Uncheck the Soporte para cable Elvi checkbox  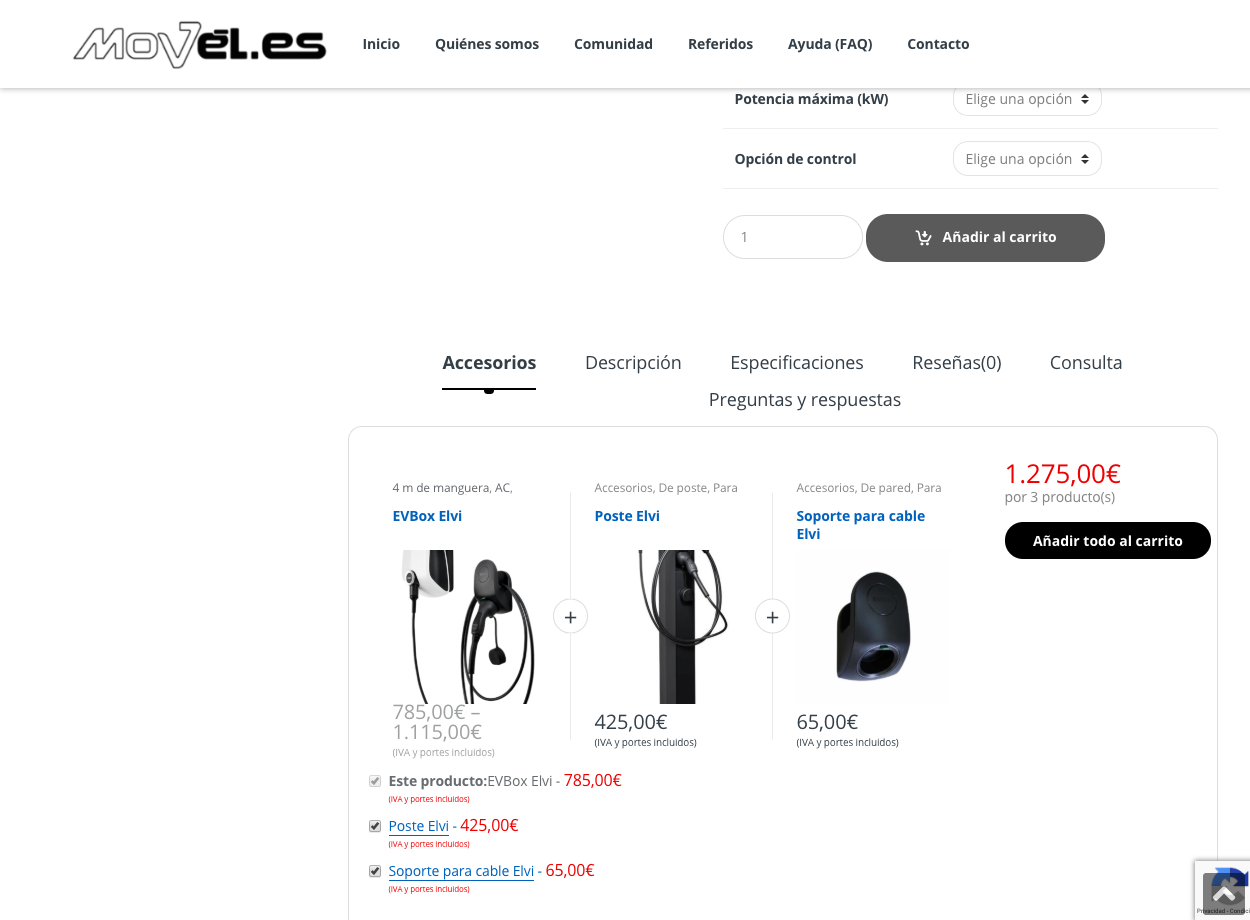375,871
